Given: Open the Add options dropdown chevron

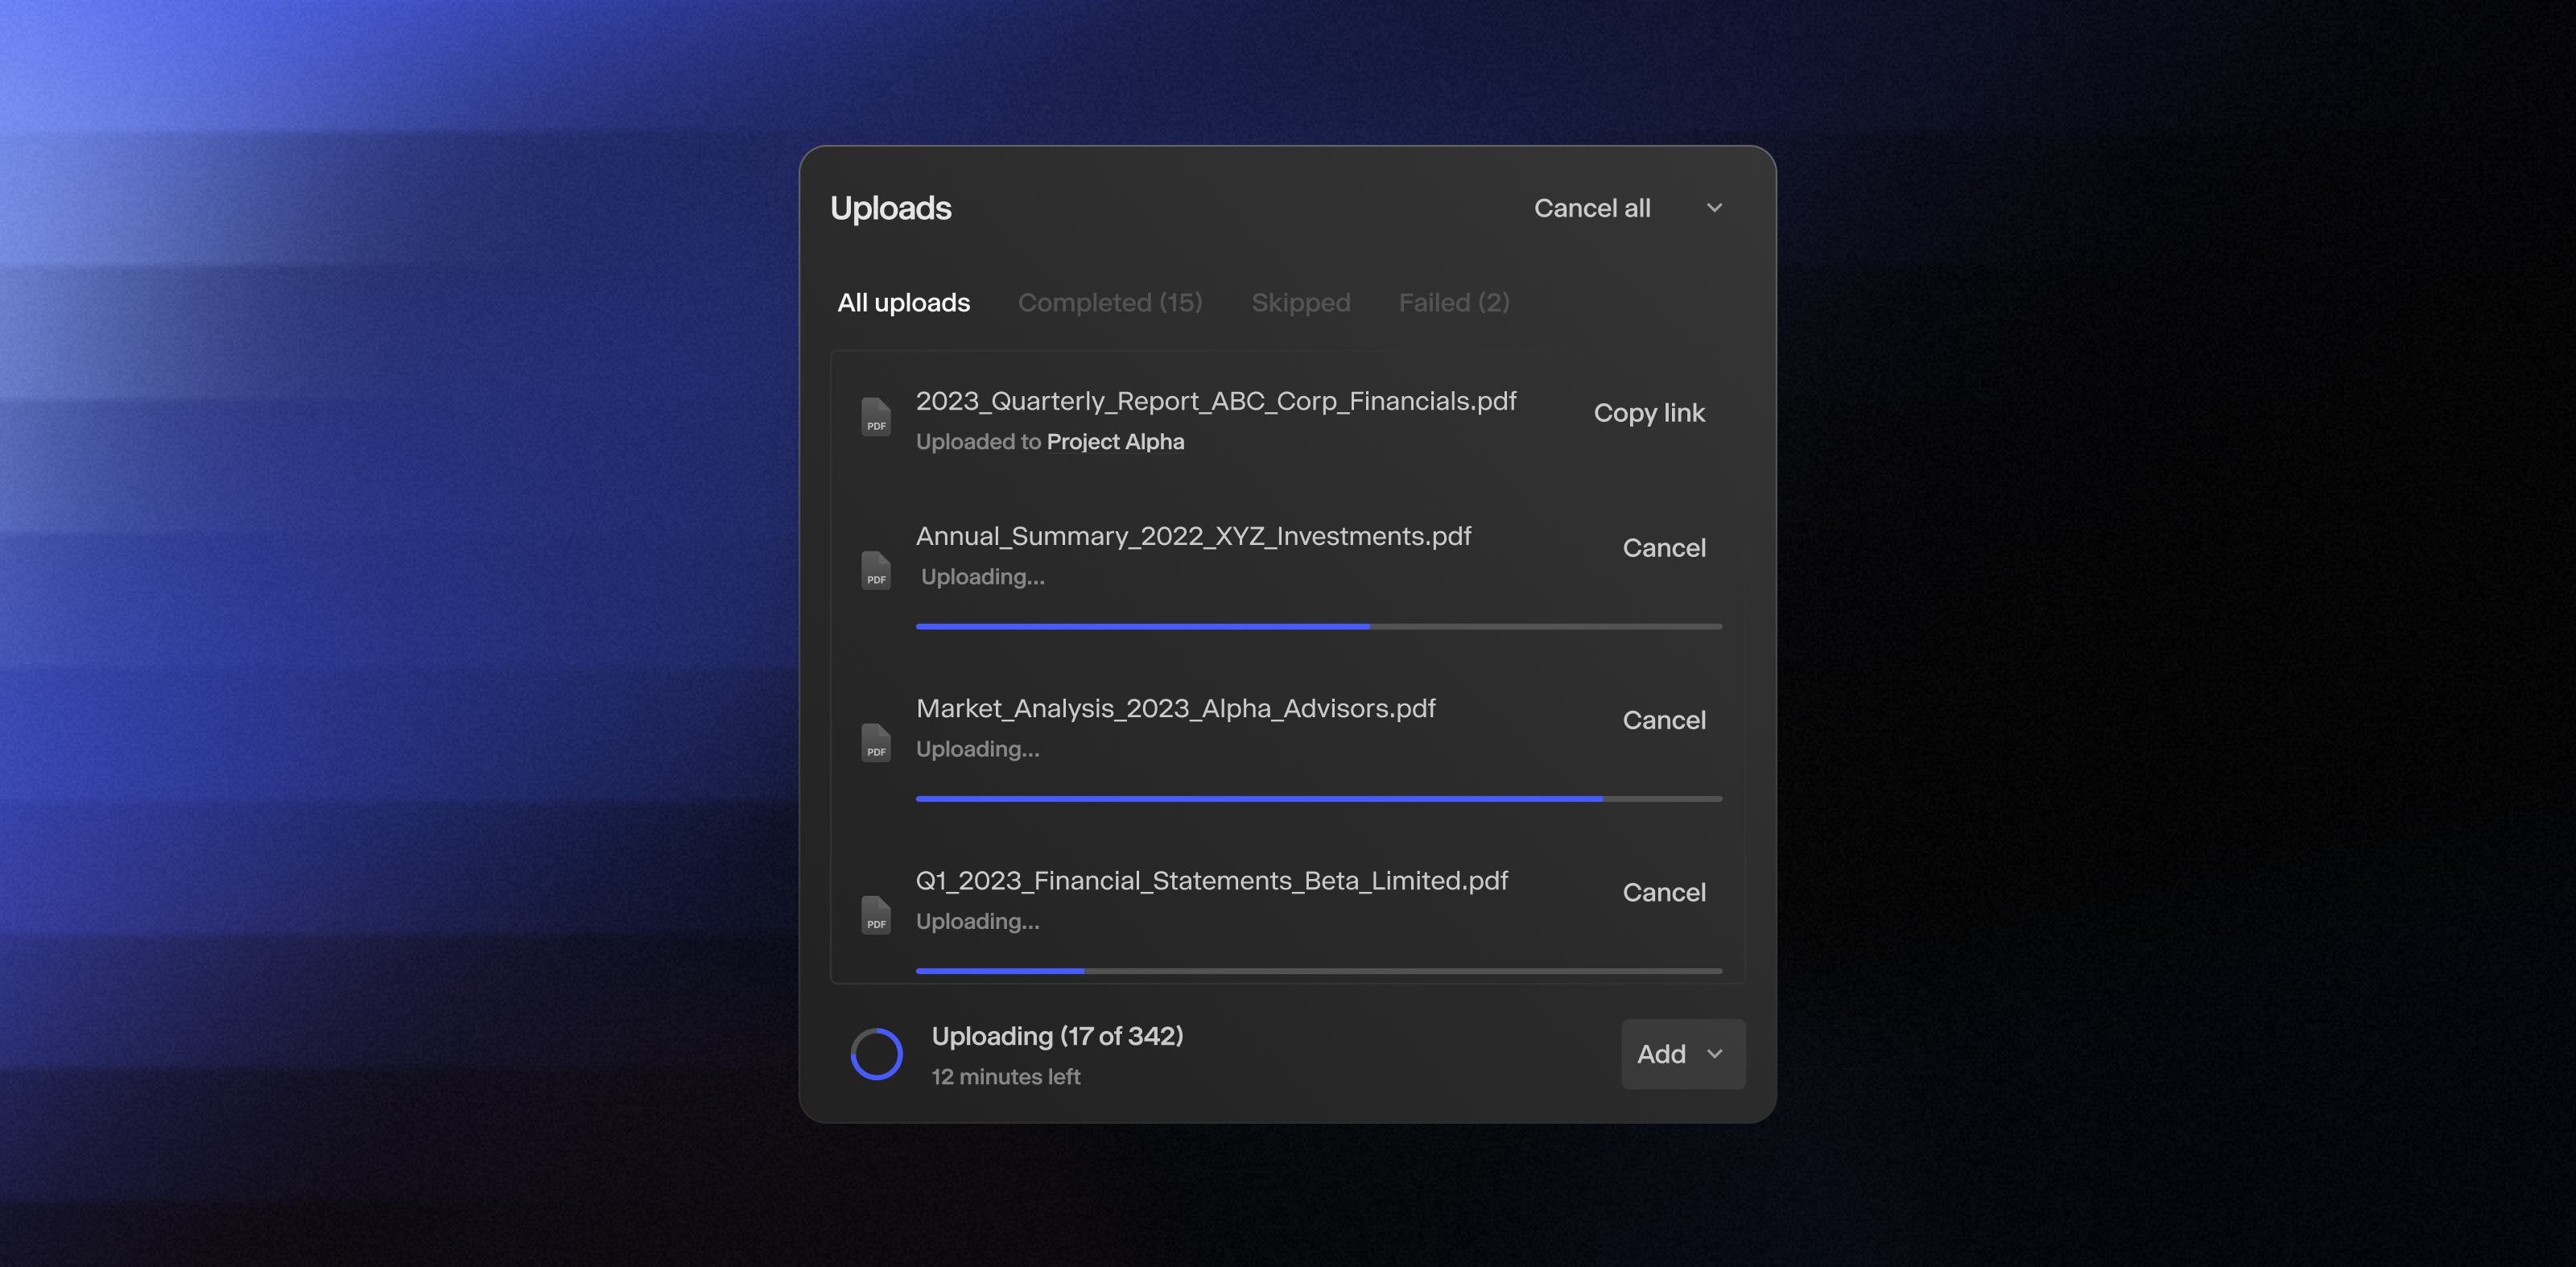Looking at the screenshot, I should pyautogui.click(x=1714, y=1054).
